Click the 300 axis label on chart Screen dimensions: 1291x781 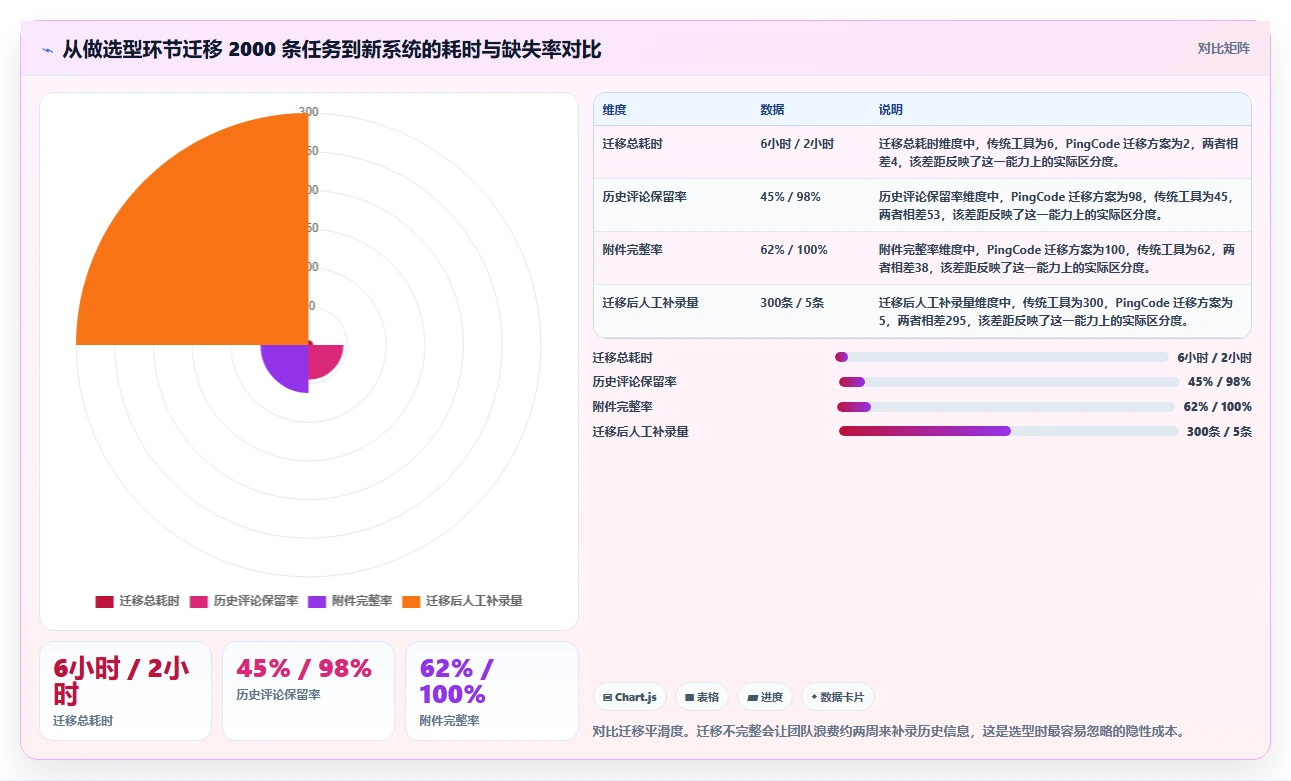[309, 112]
